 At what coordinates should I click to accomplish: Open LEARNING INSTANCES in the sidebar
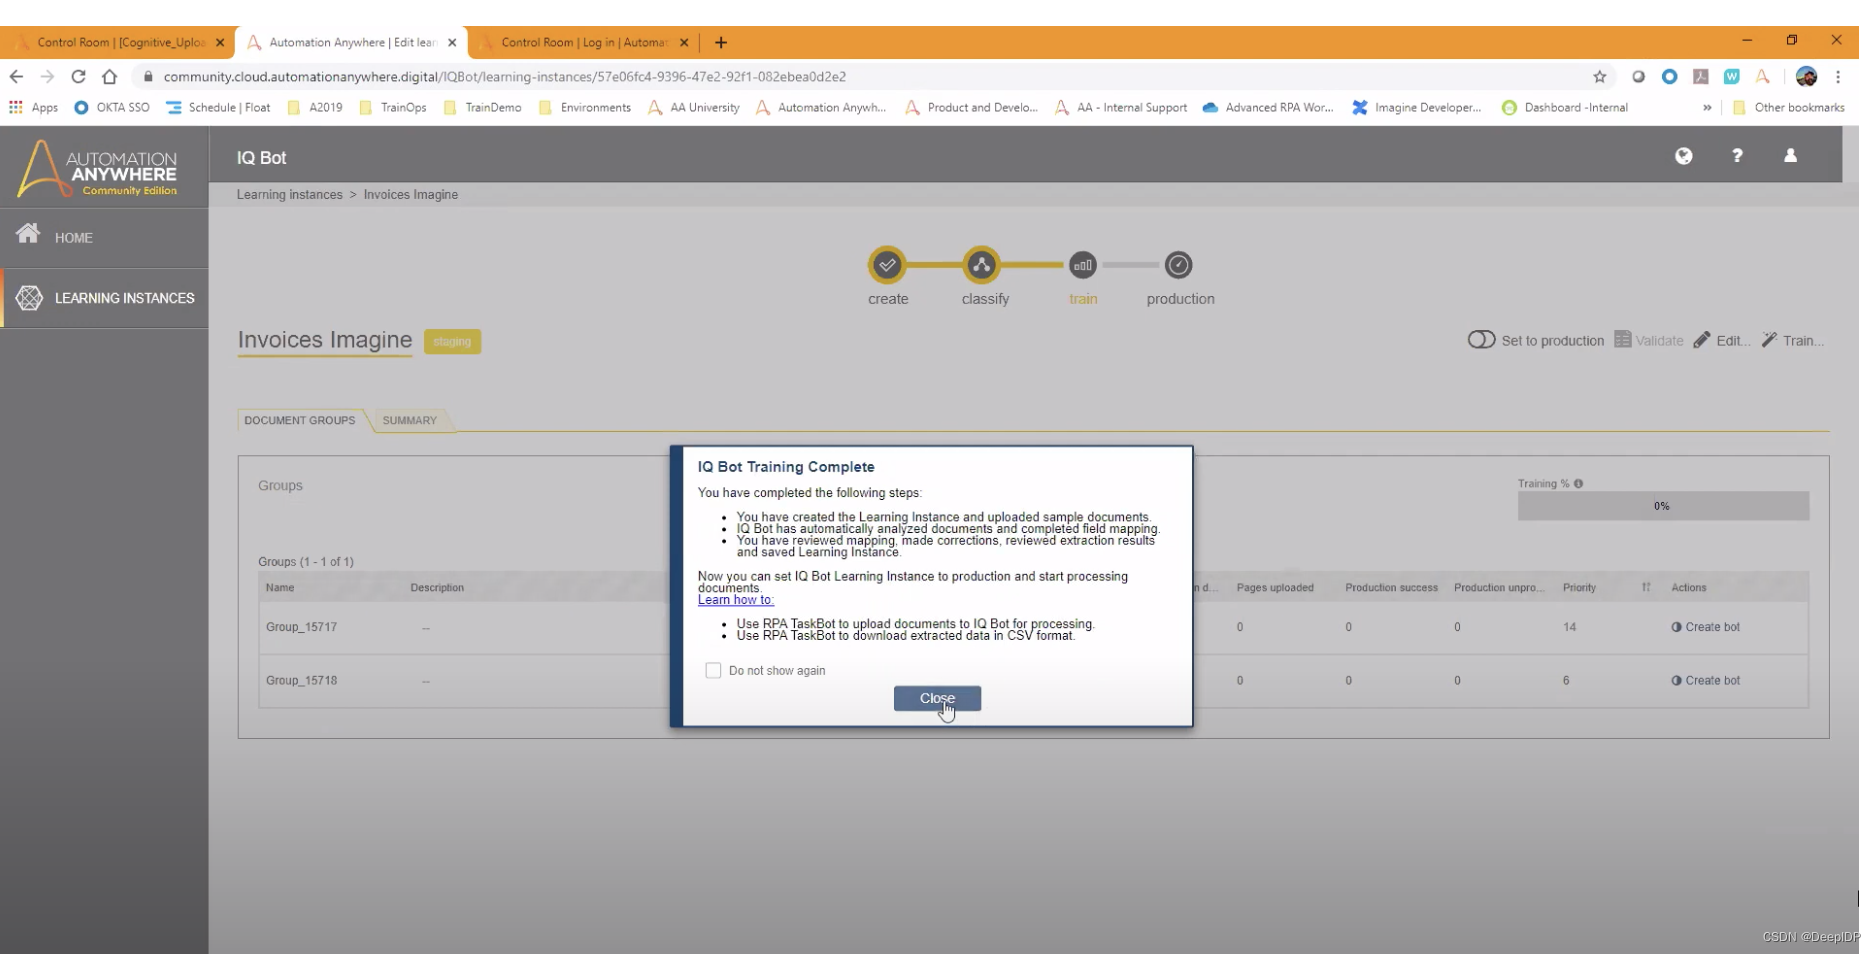tap(104, 298)
